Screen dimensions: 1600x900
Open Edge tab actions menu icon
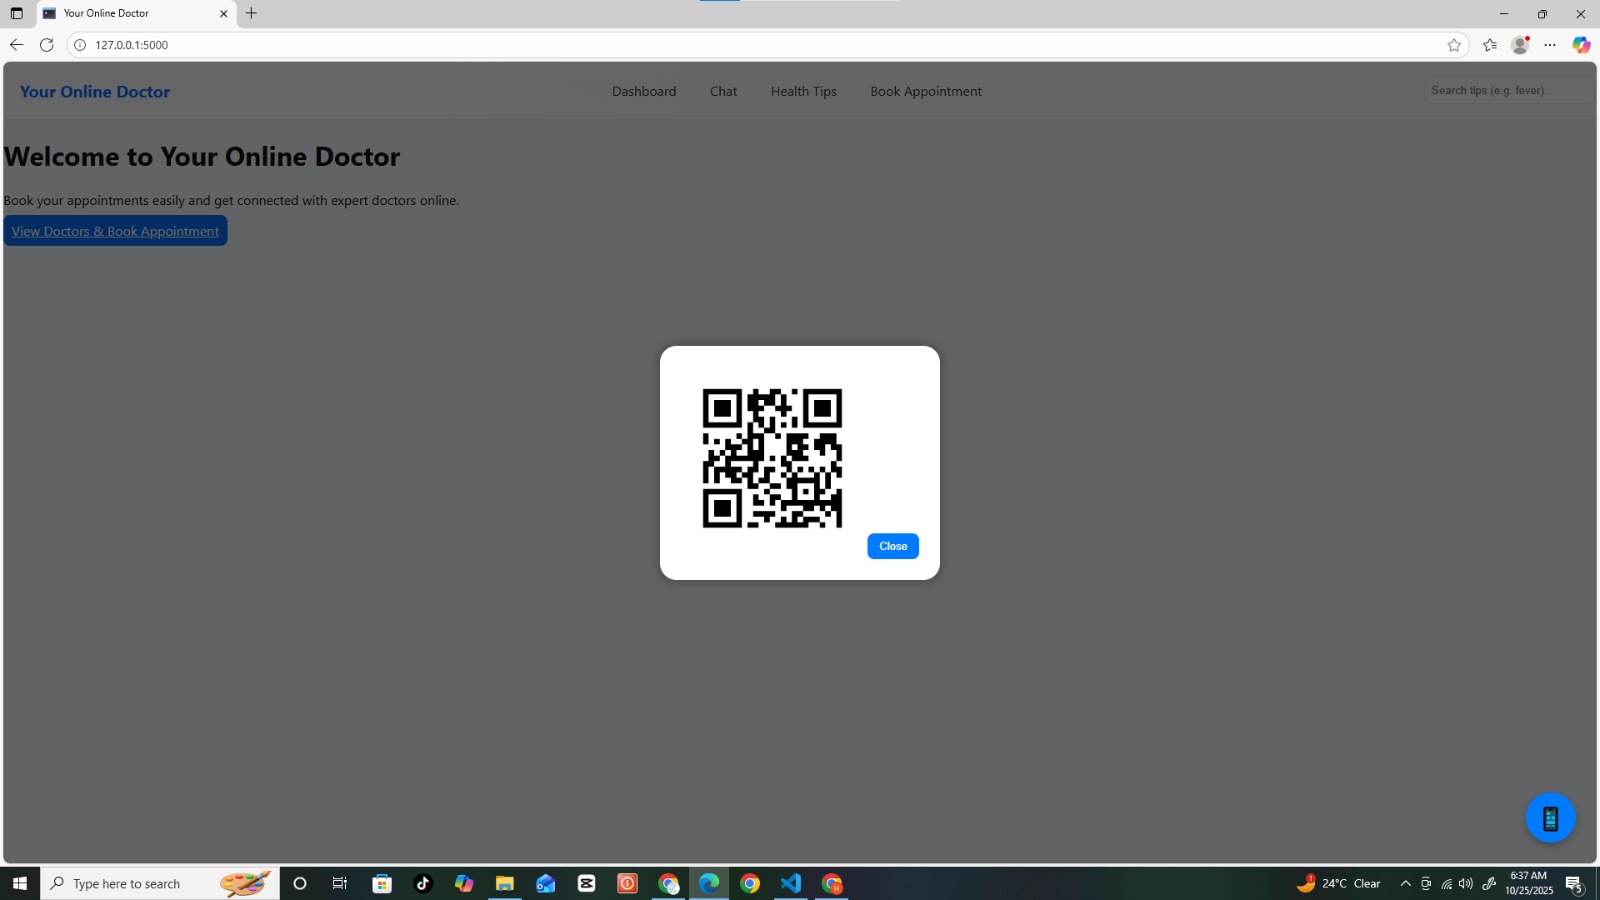pos(16,13)
